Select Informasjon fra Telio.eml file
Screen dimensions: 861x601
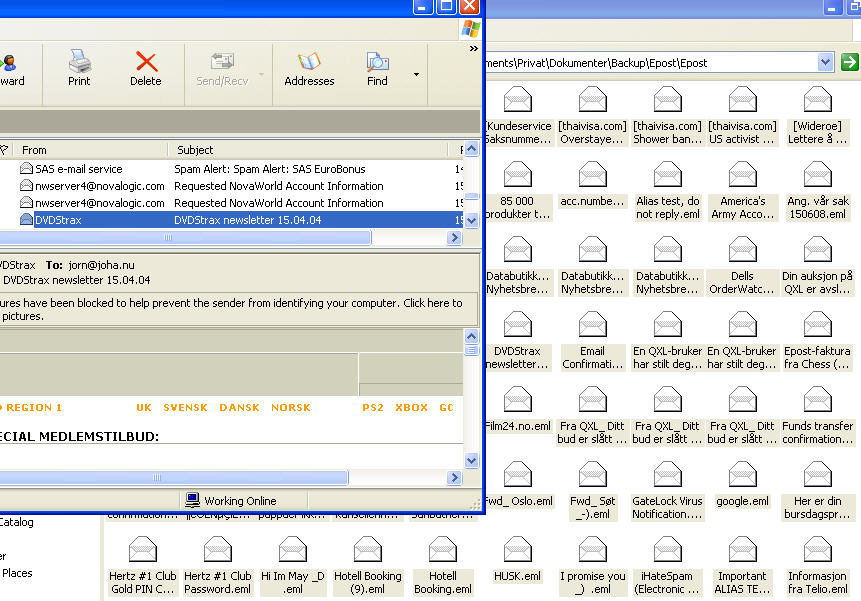pos(818,566)
